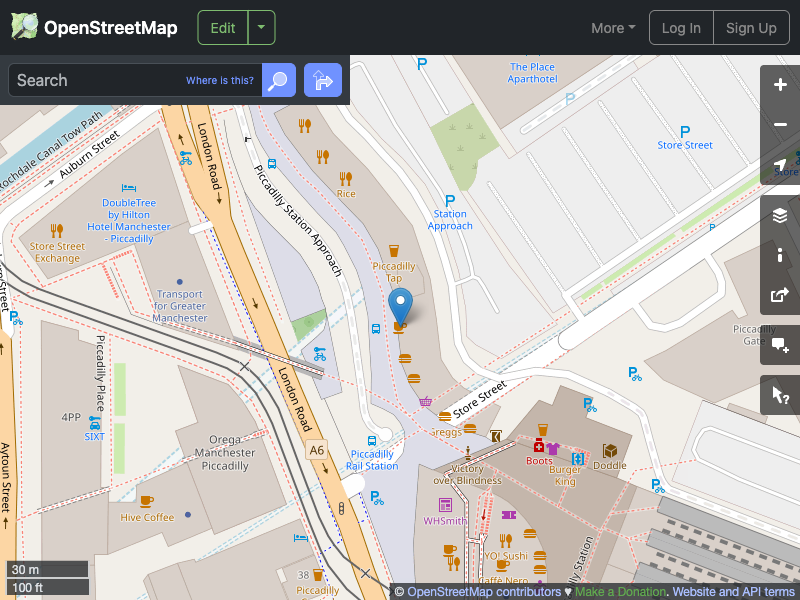Show the map key legend
This screenshot has height=600, width=800.
[x=780, y=255]
